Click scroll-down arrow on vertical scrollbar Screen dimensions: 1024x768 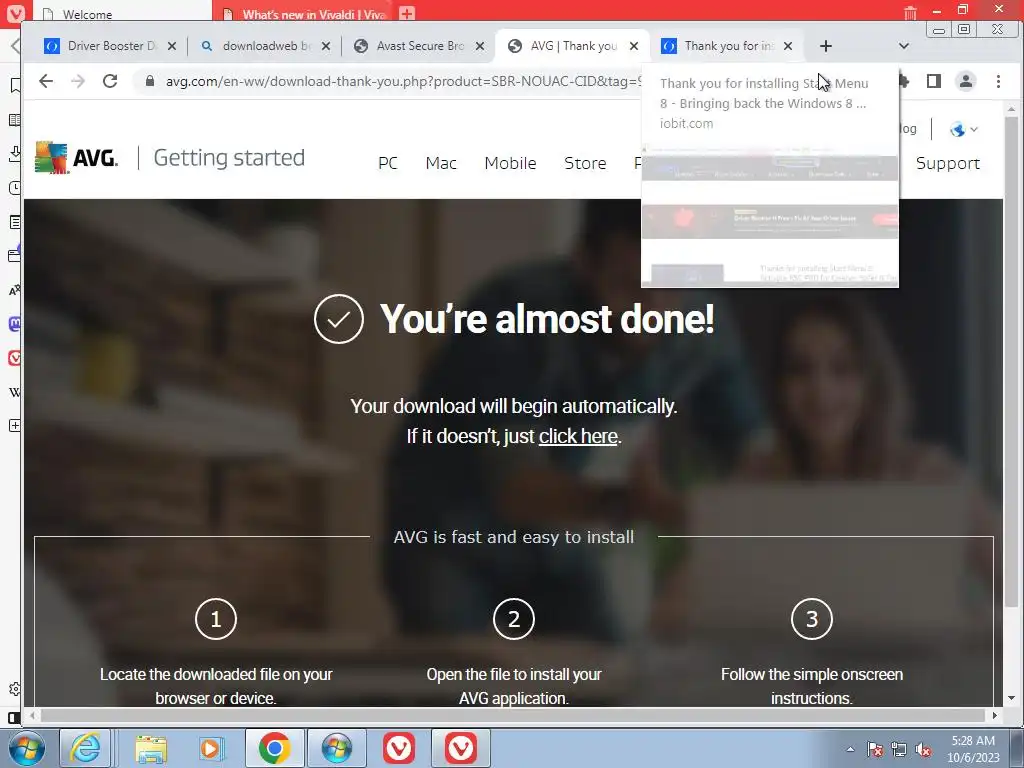[x=1012, y=697]
